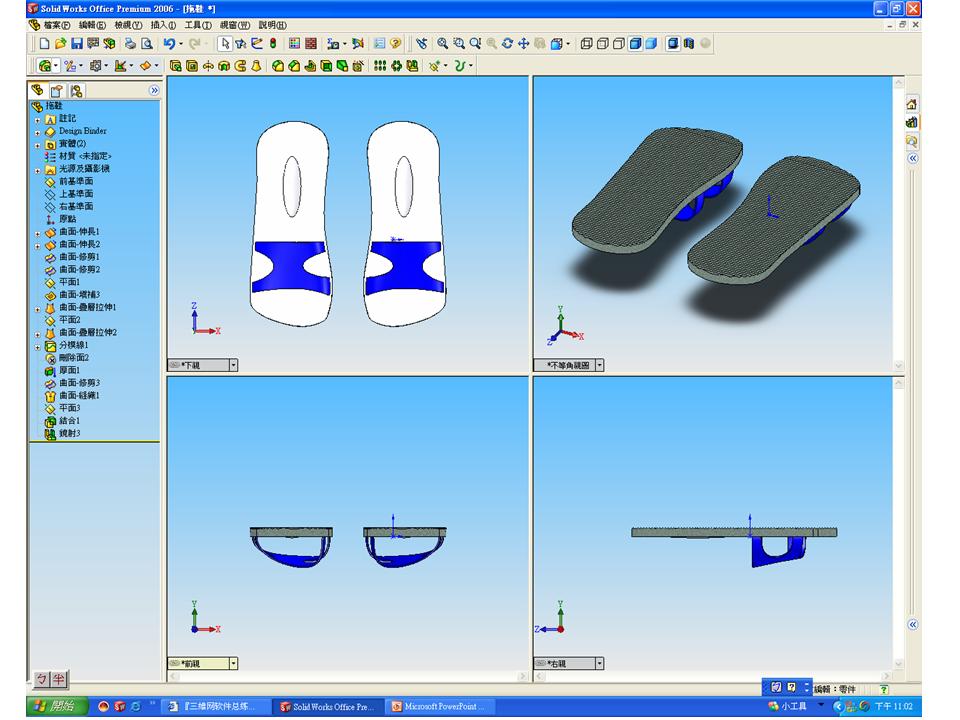Open SolidWorks Resources home icon in task pane
The image size is (960, 720).
tap(912, 104)
